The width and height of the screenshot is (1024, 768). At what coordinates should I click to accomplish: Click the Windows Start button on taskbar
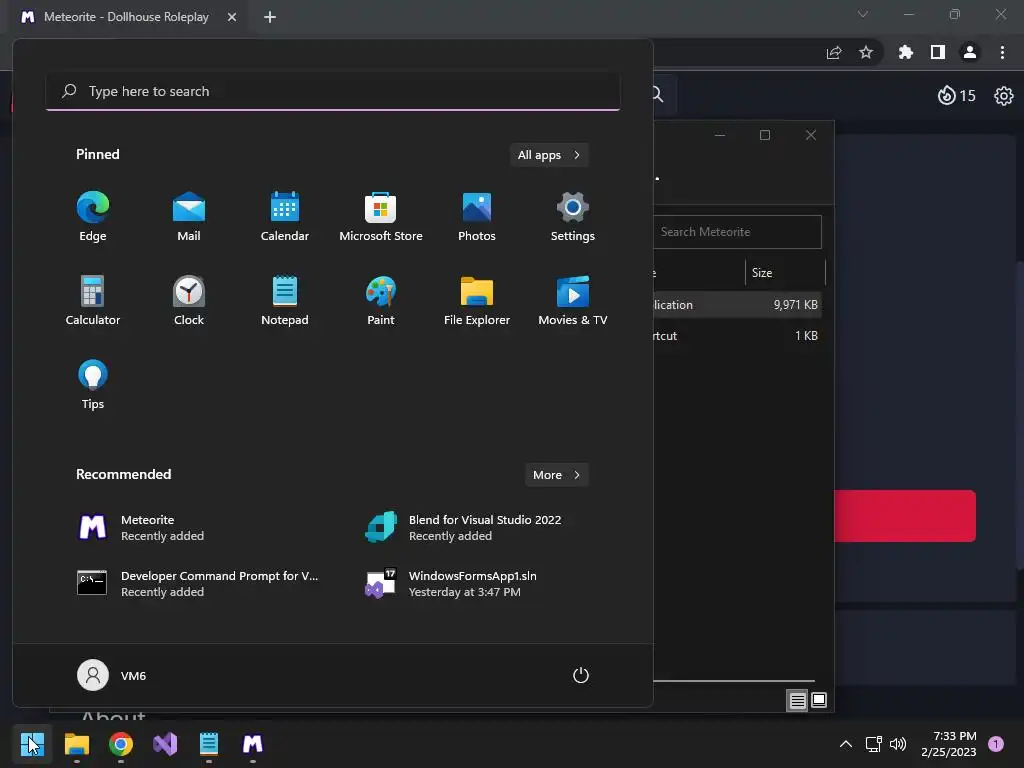click(x=32, y=744)
